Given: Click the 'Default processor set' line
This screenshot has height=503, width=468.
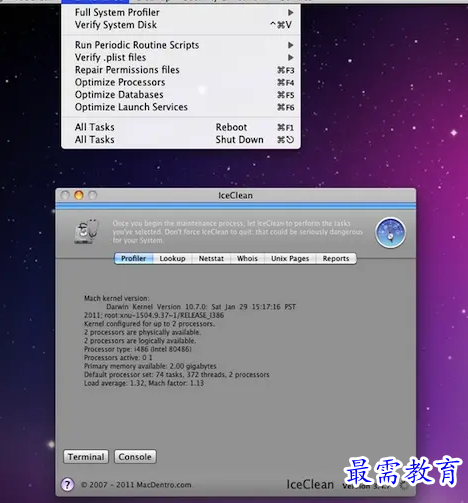Looking at the screenshot, I should coord(176,374).
